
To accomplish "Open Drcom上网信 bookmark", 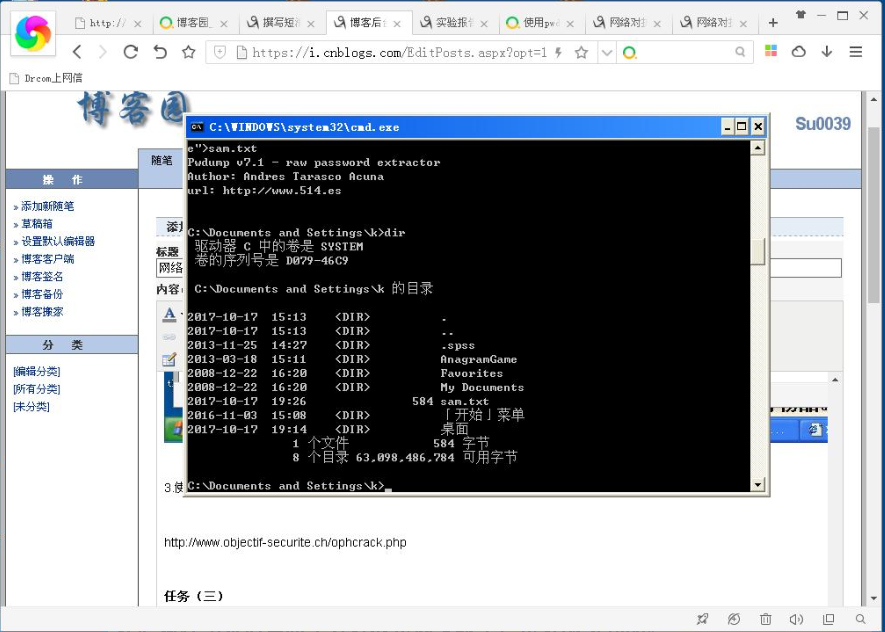I will click(47, 78).
